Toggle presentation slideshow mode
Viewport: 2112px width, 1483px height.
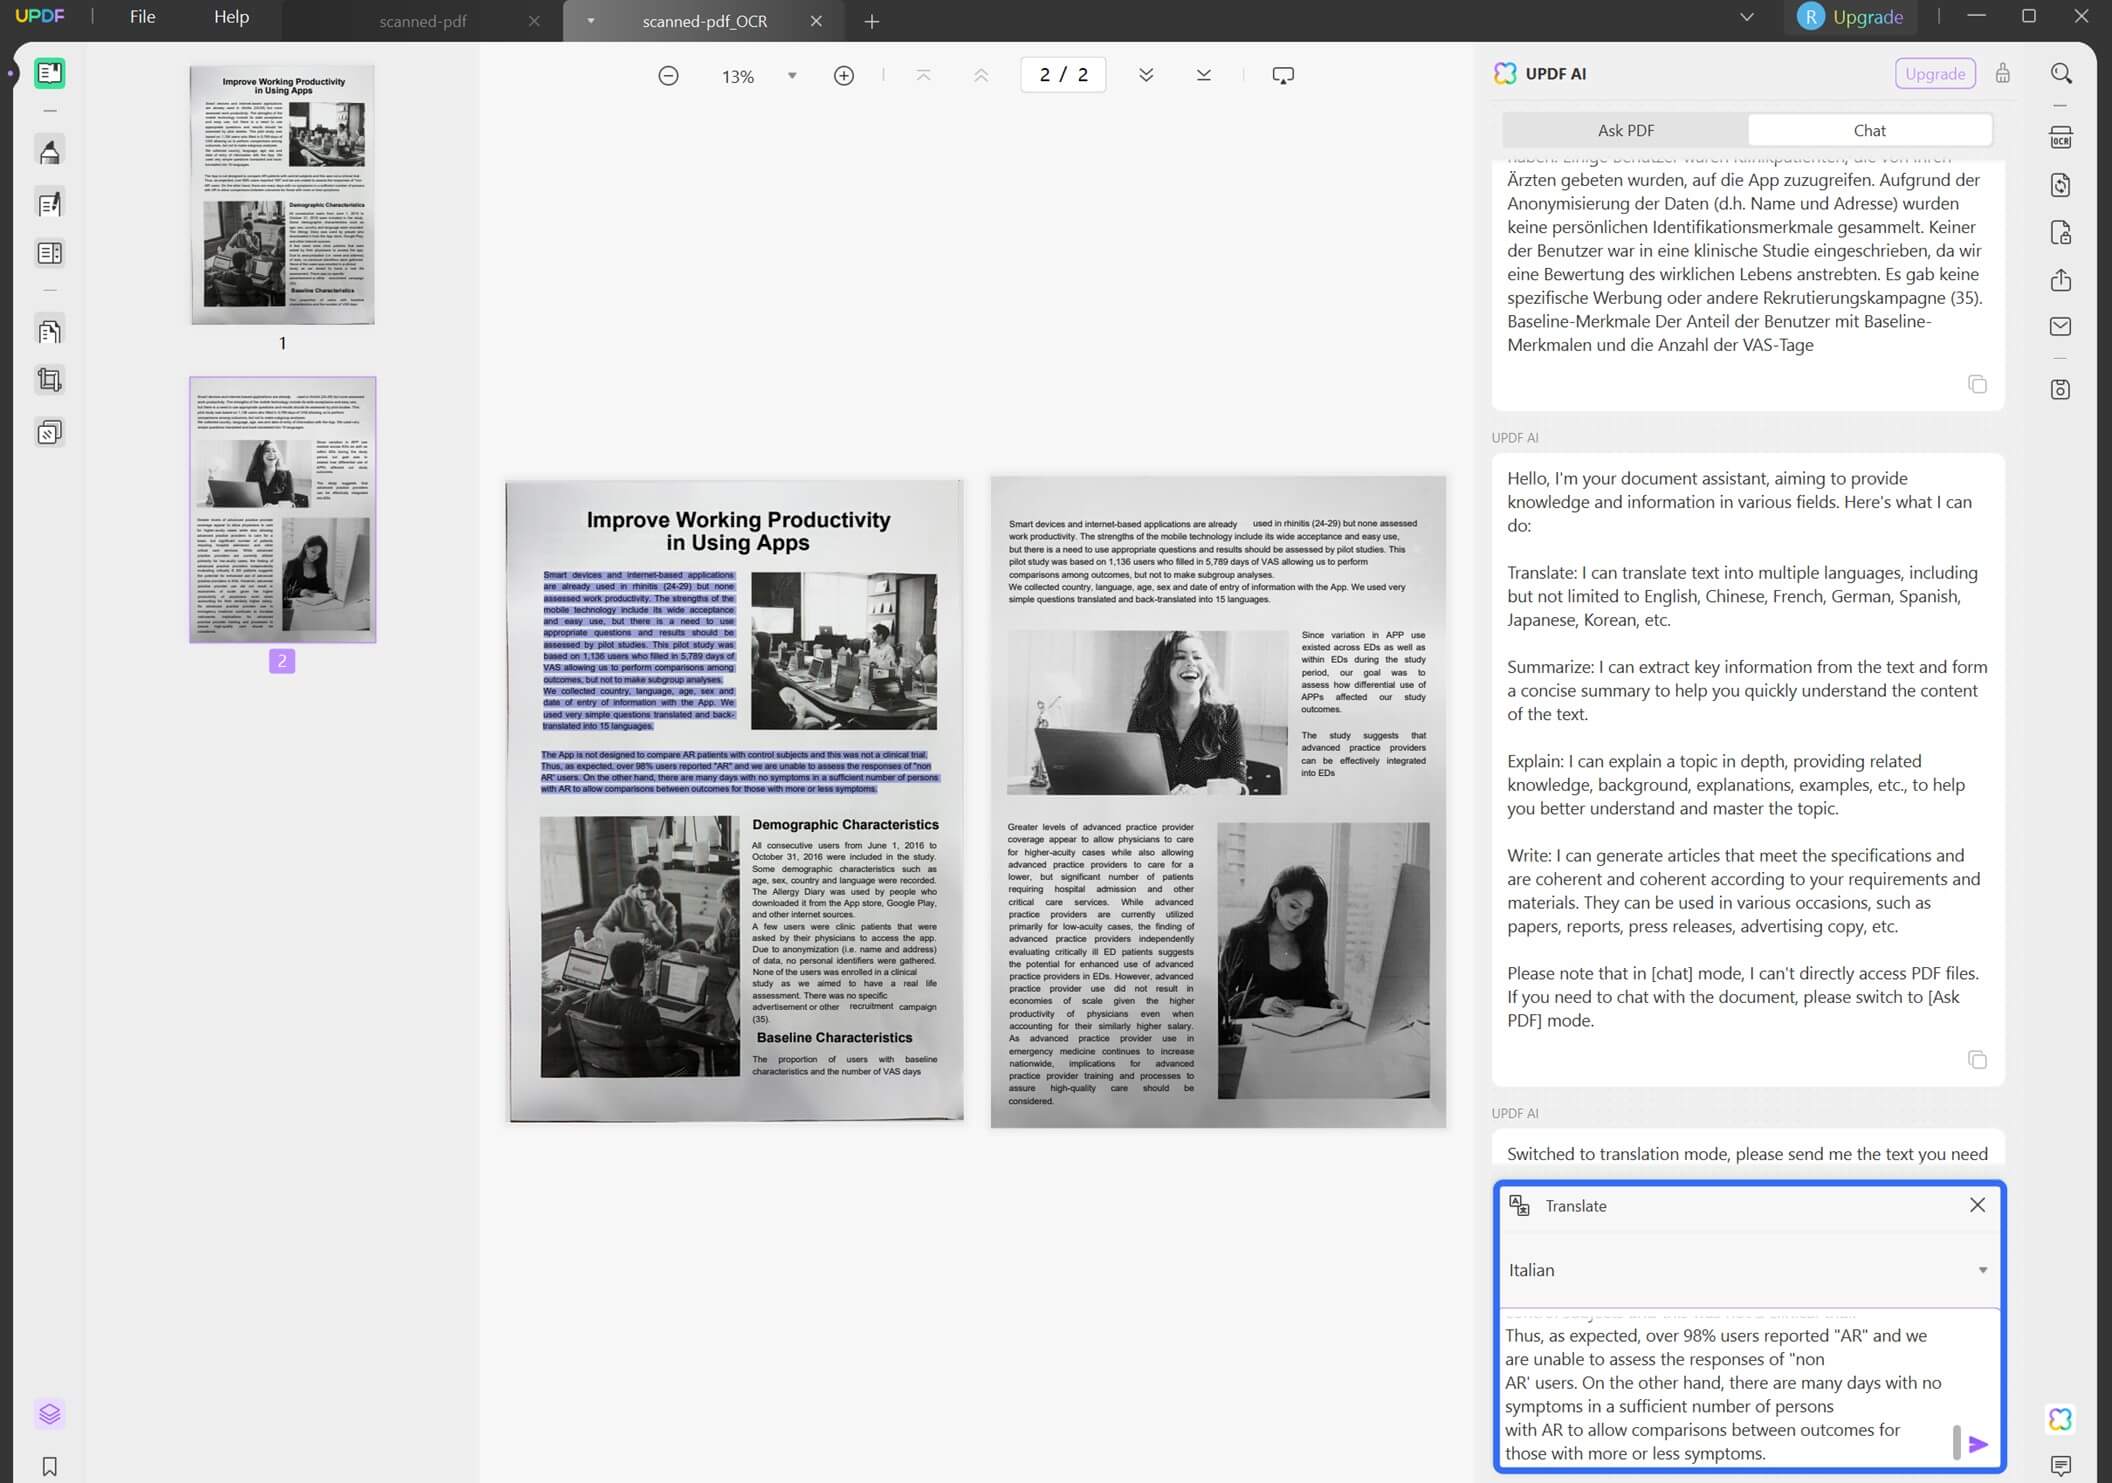1283,74
